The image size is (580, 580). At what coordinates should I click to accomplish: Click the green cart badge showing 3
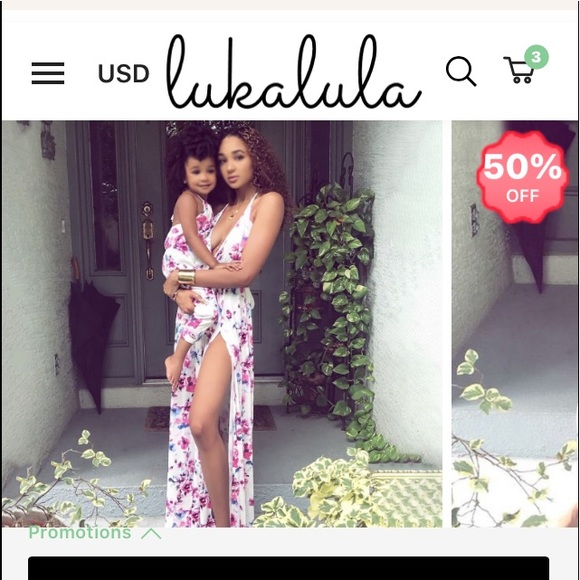[x=536, y=57]
